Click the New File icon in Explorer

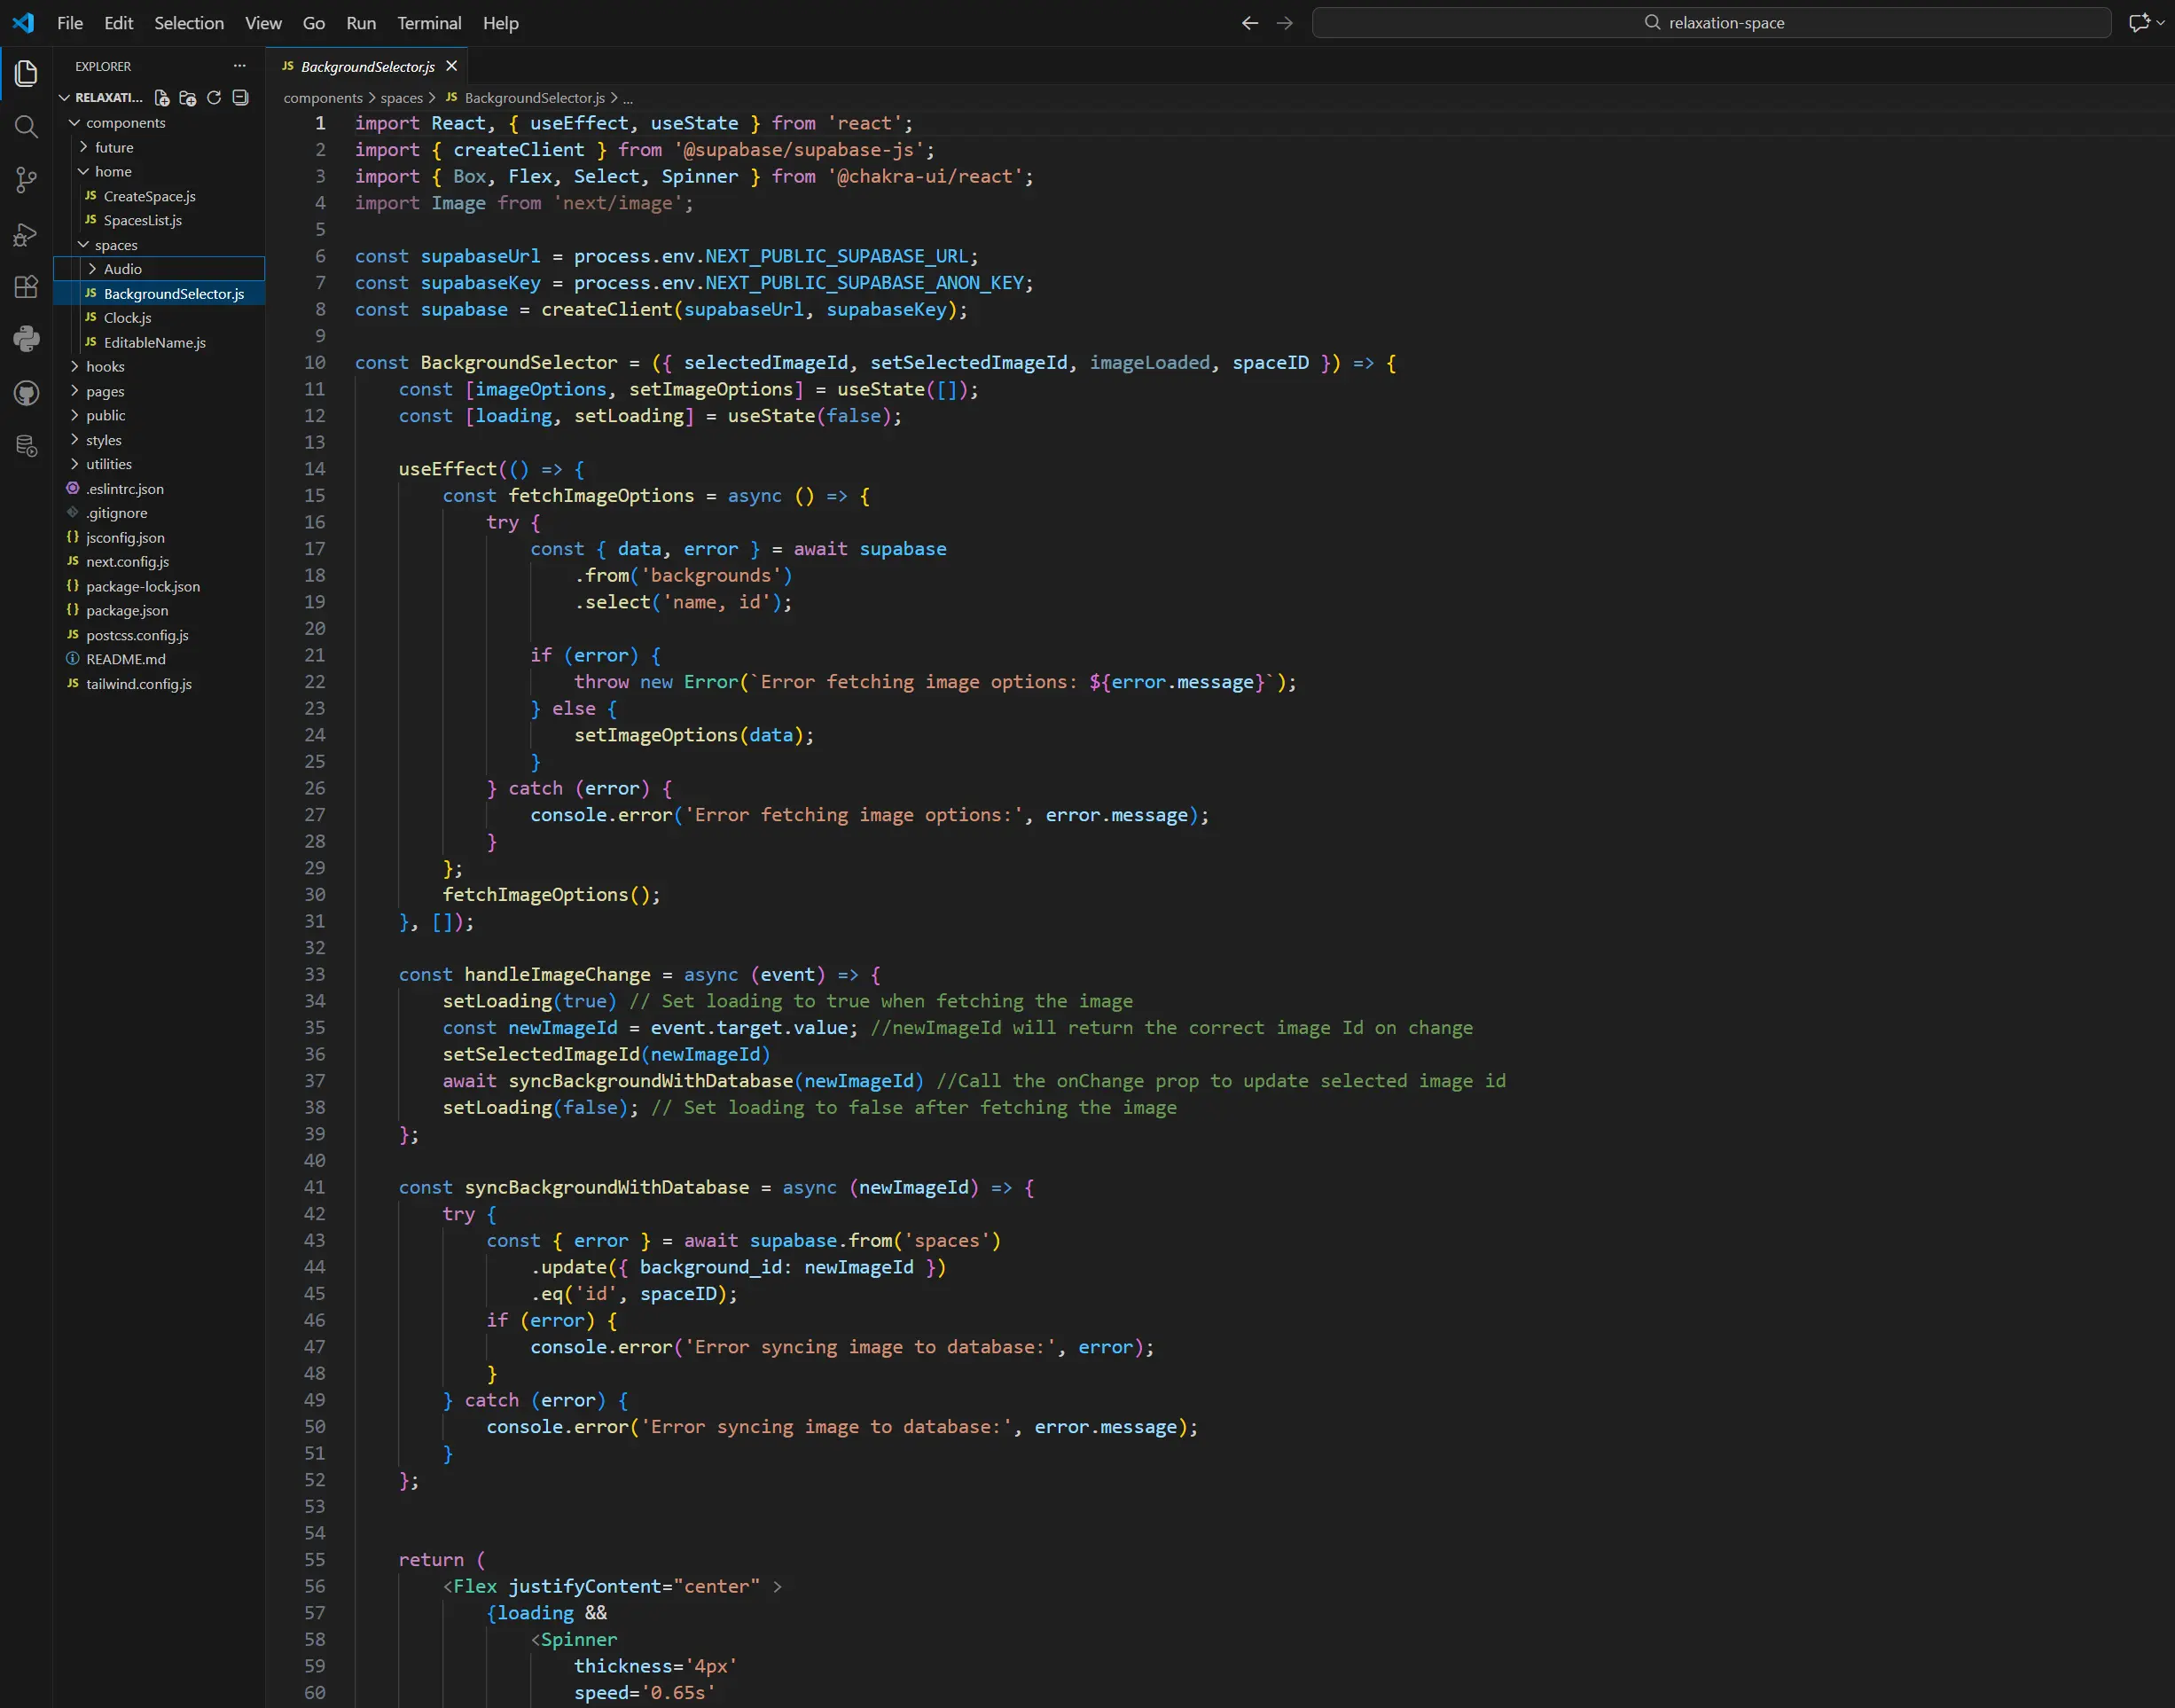[x=162, y=98]
